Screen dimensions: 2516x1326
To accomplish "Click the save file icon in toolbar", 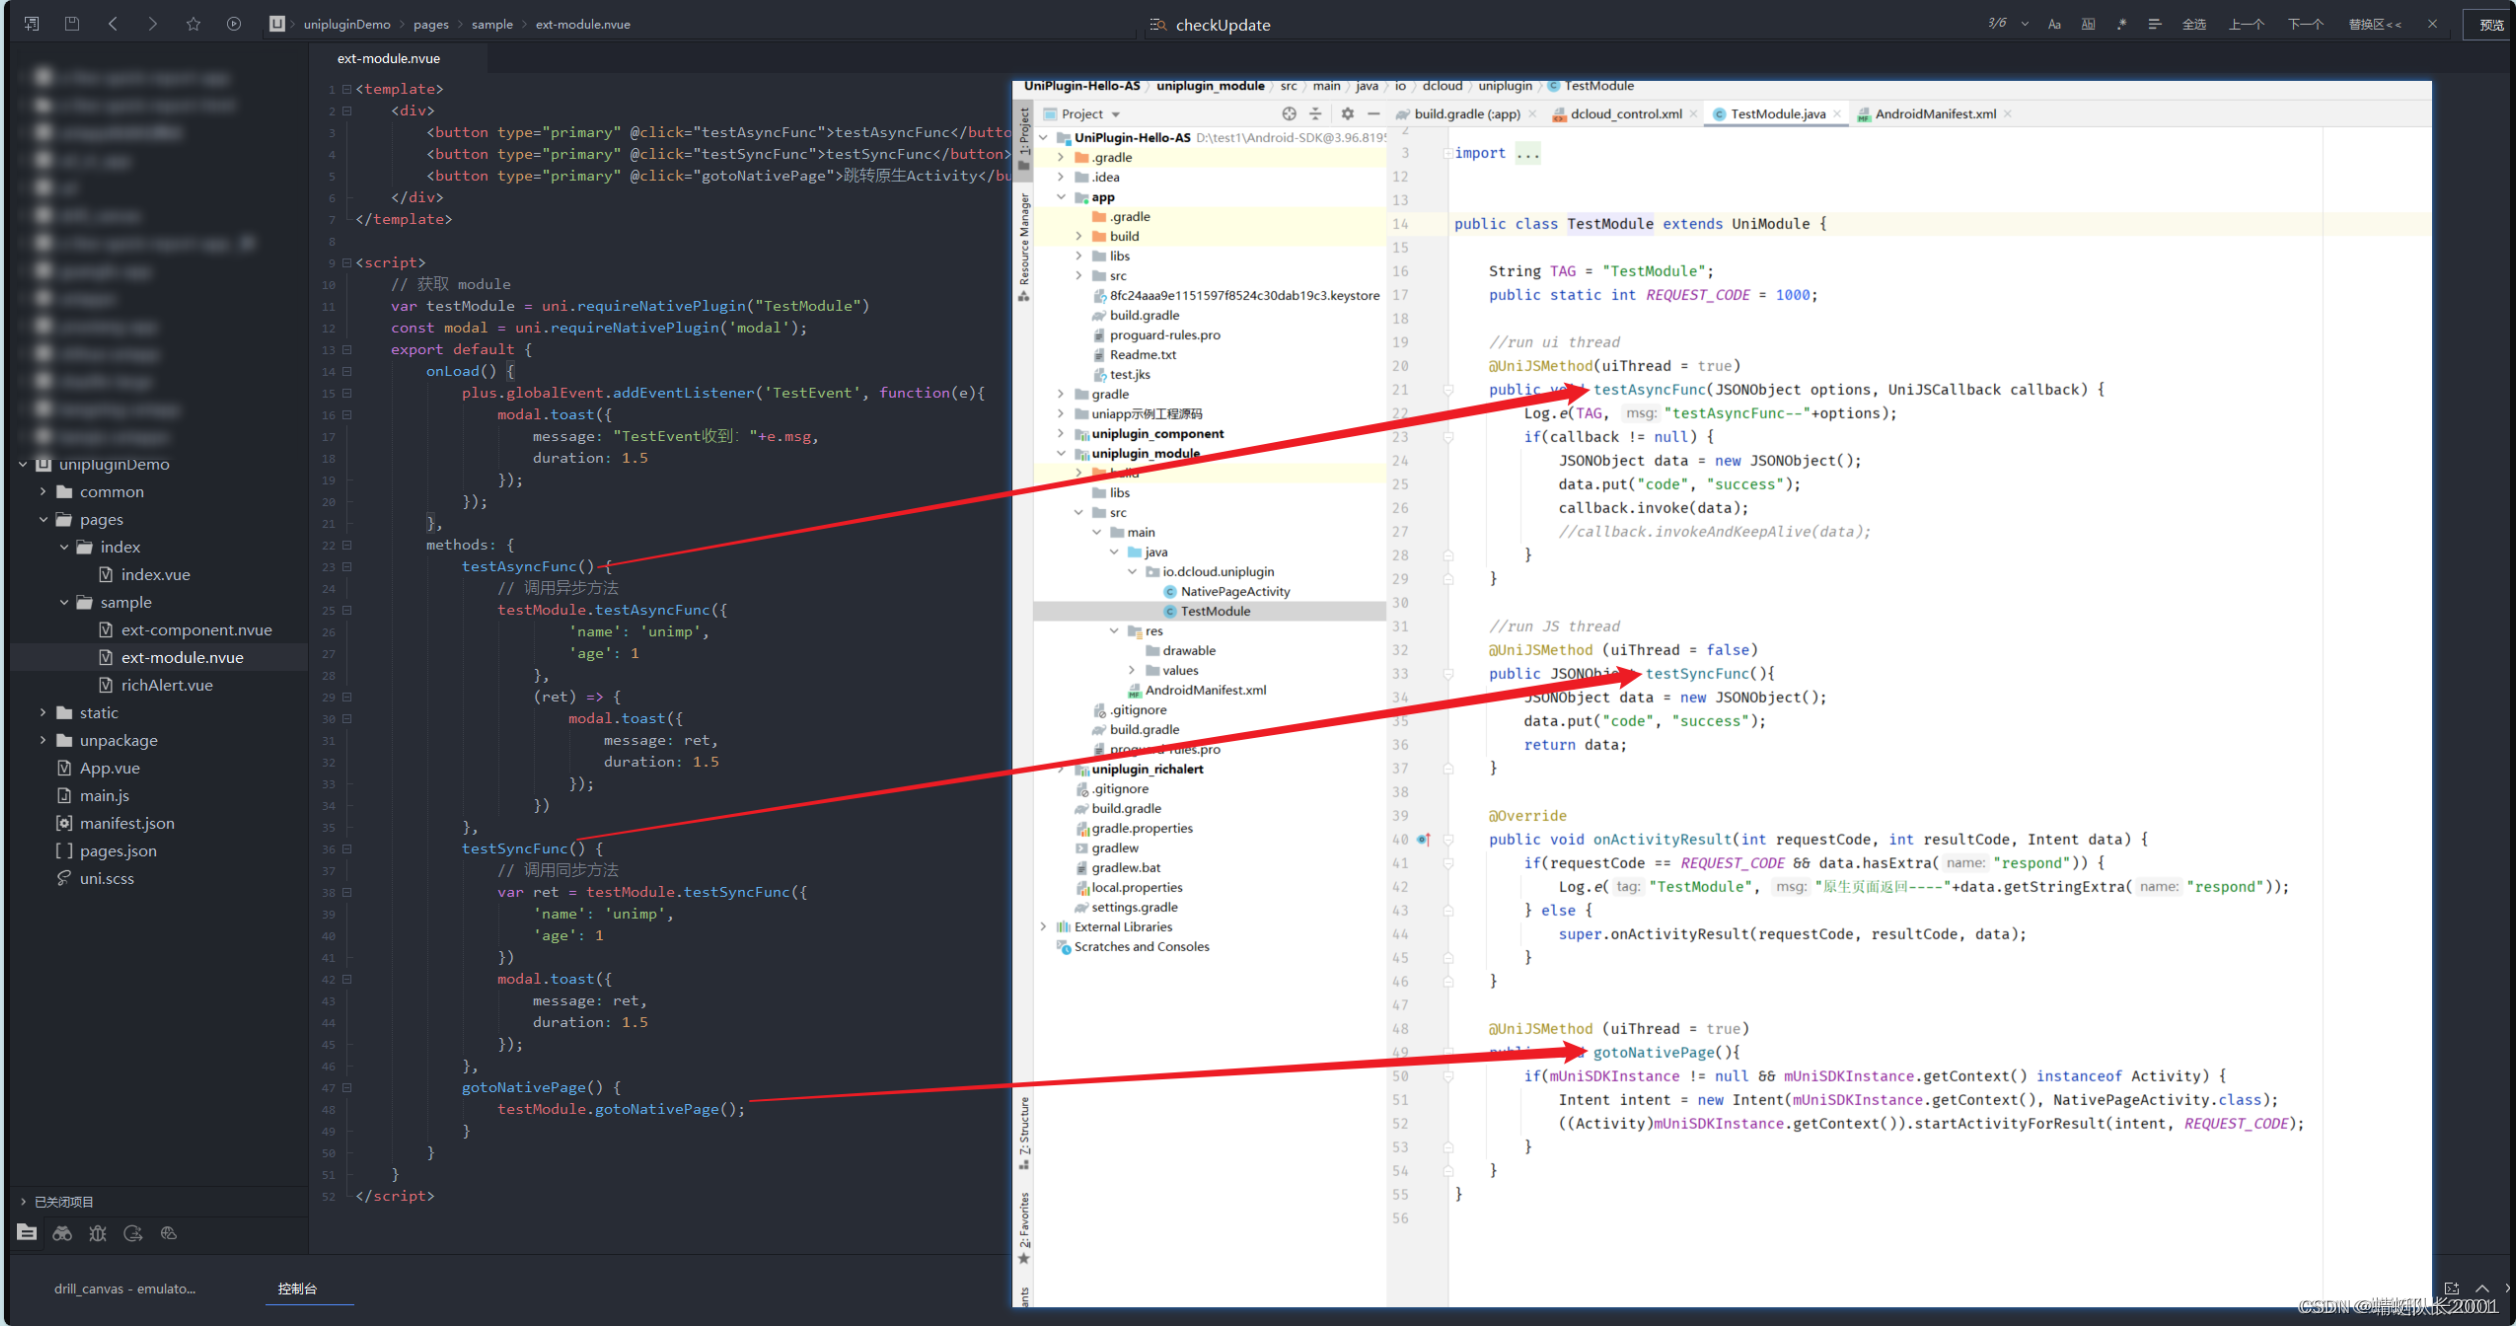I will point(72,23).
